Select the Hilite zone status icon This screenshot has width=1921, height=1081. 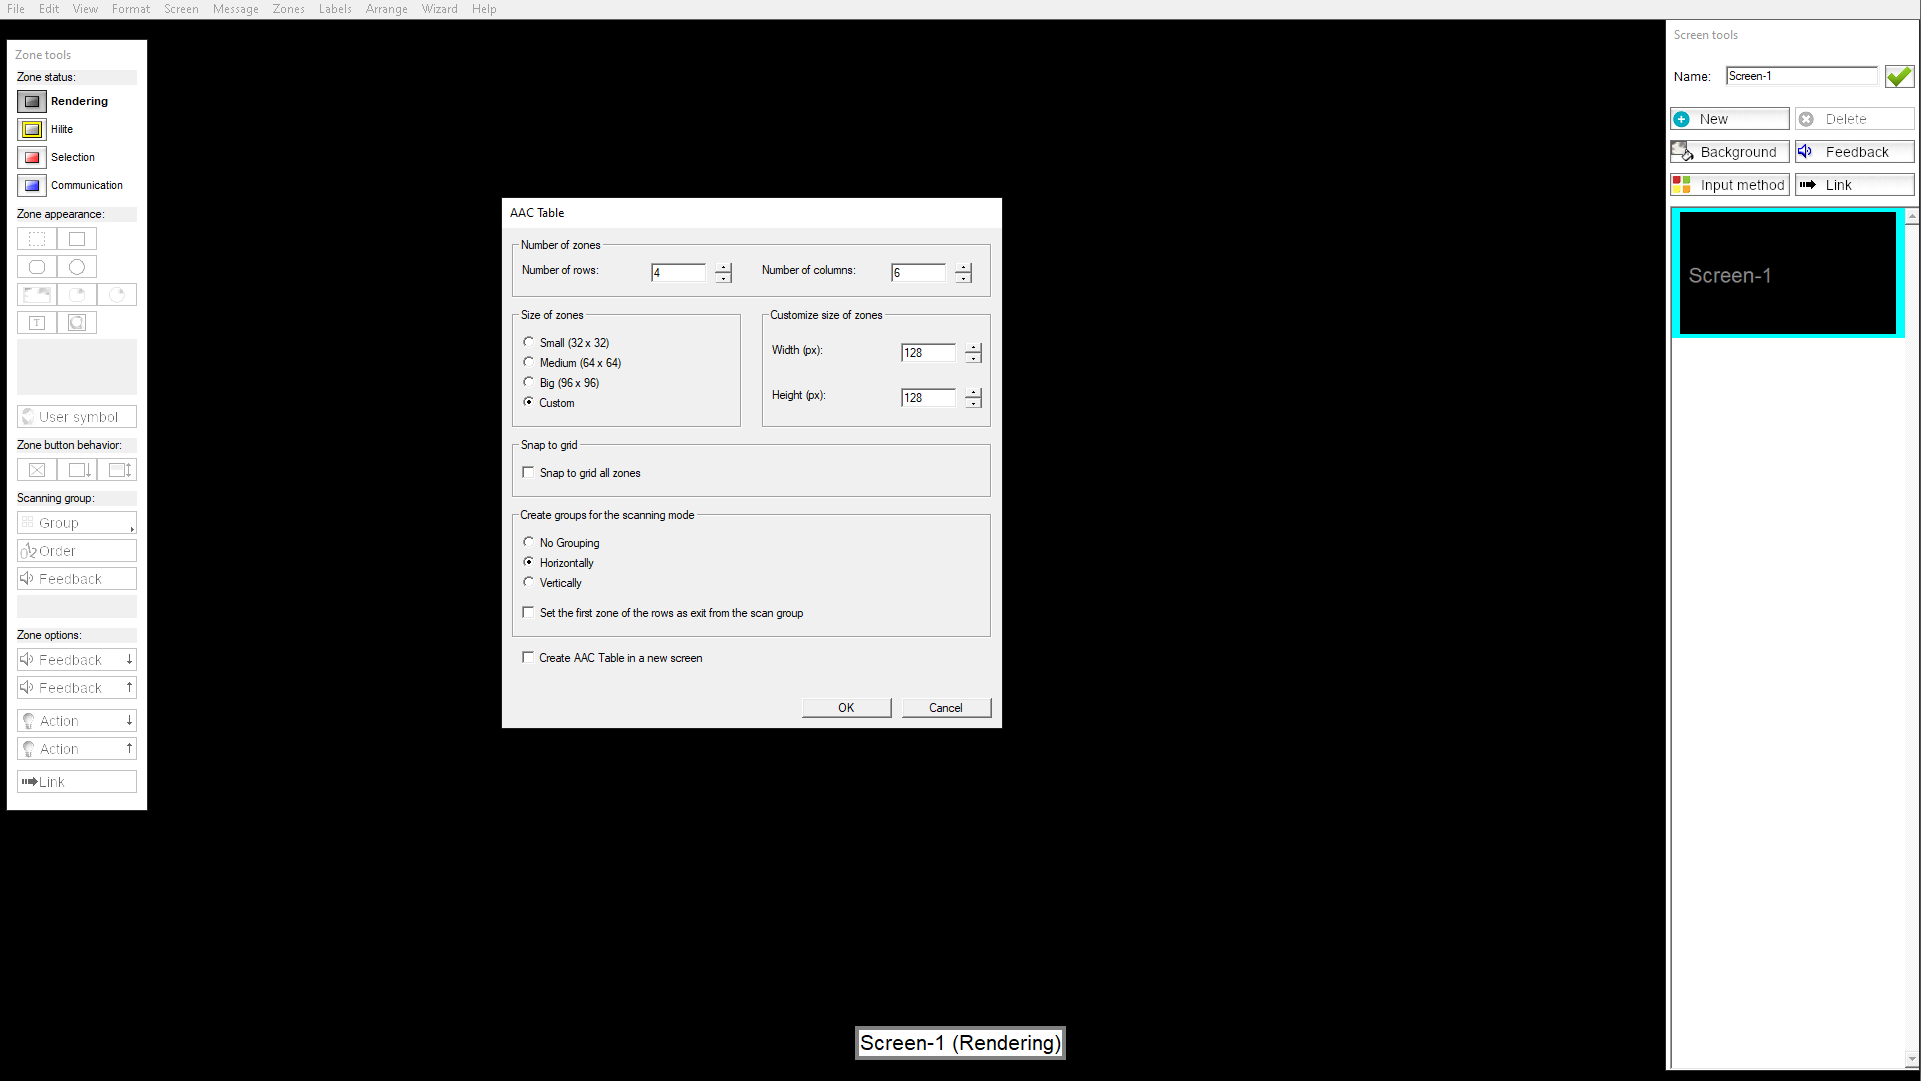coord(32,129)
